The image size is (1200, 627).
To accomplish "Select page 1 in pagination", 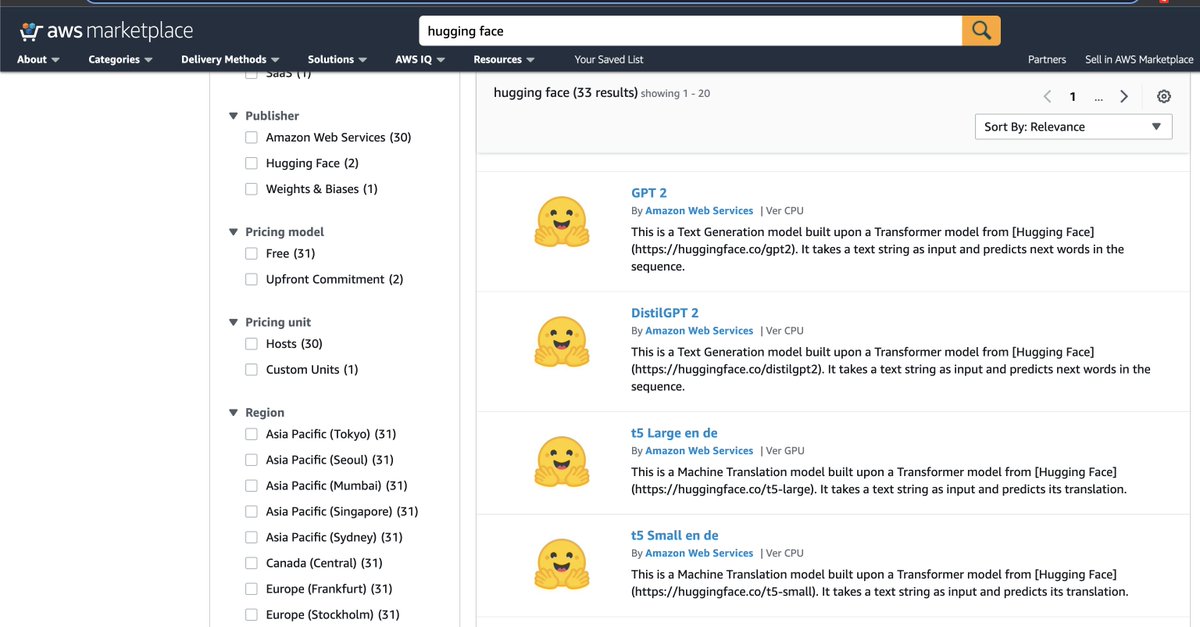I will point(1073,97).
